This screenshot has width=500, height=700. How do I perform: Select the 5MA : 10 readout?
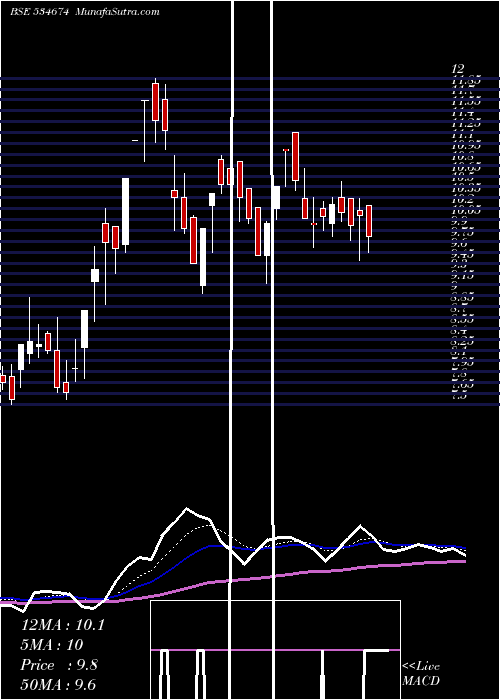pos(52,645)
